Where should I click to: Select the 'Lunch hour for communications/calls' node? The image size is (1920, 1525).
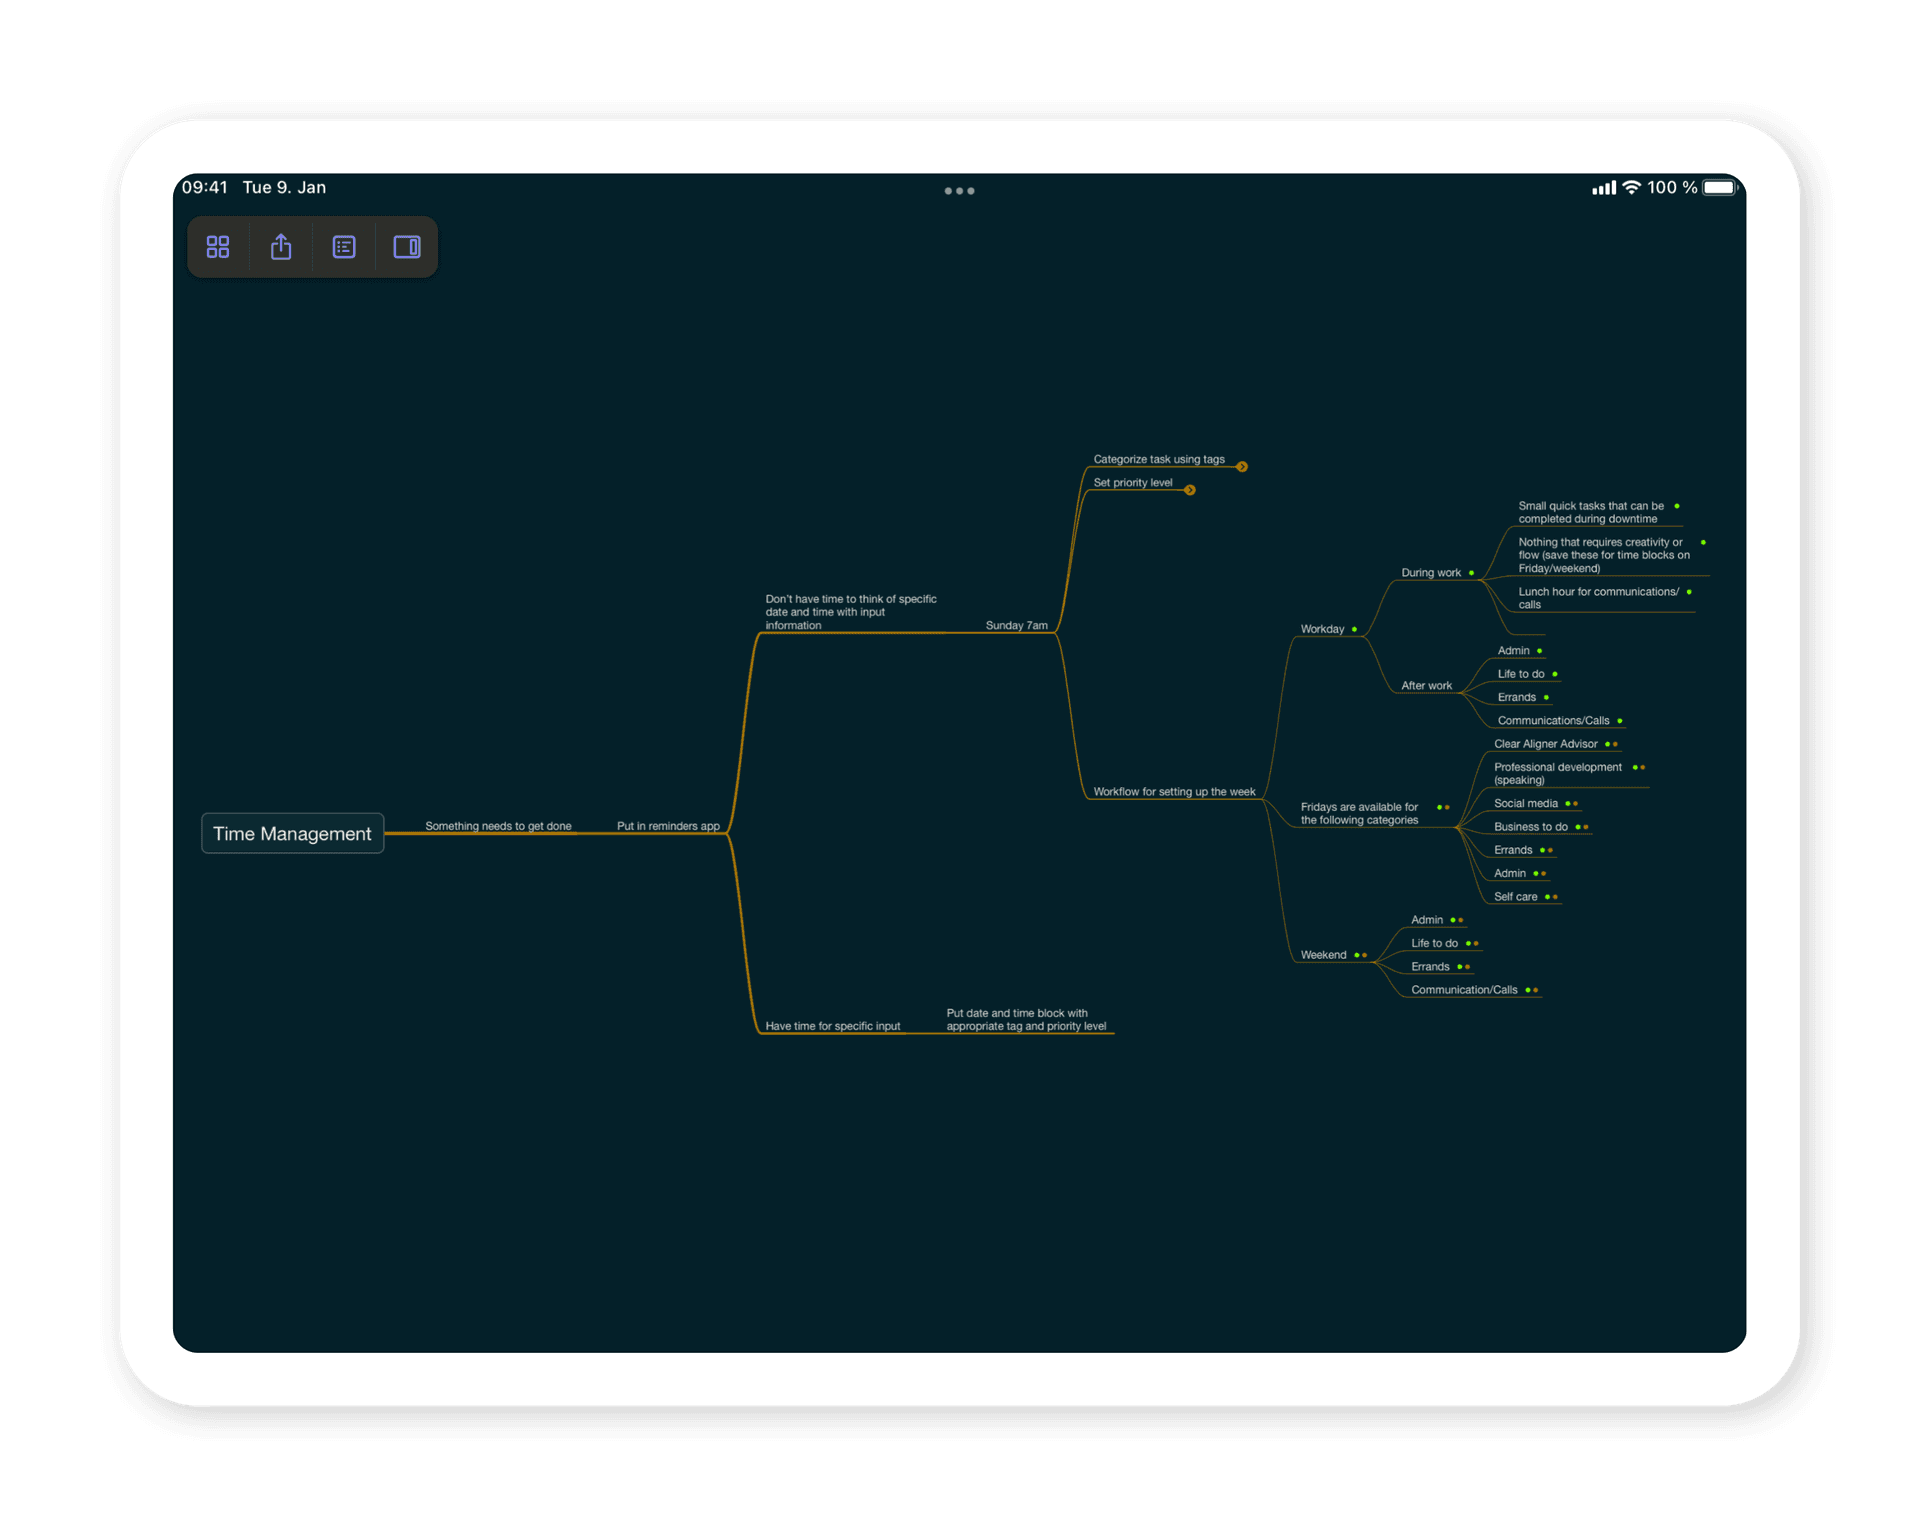click(x=1598, y=597)
